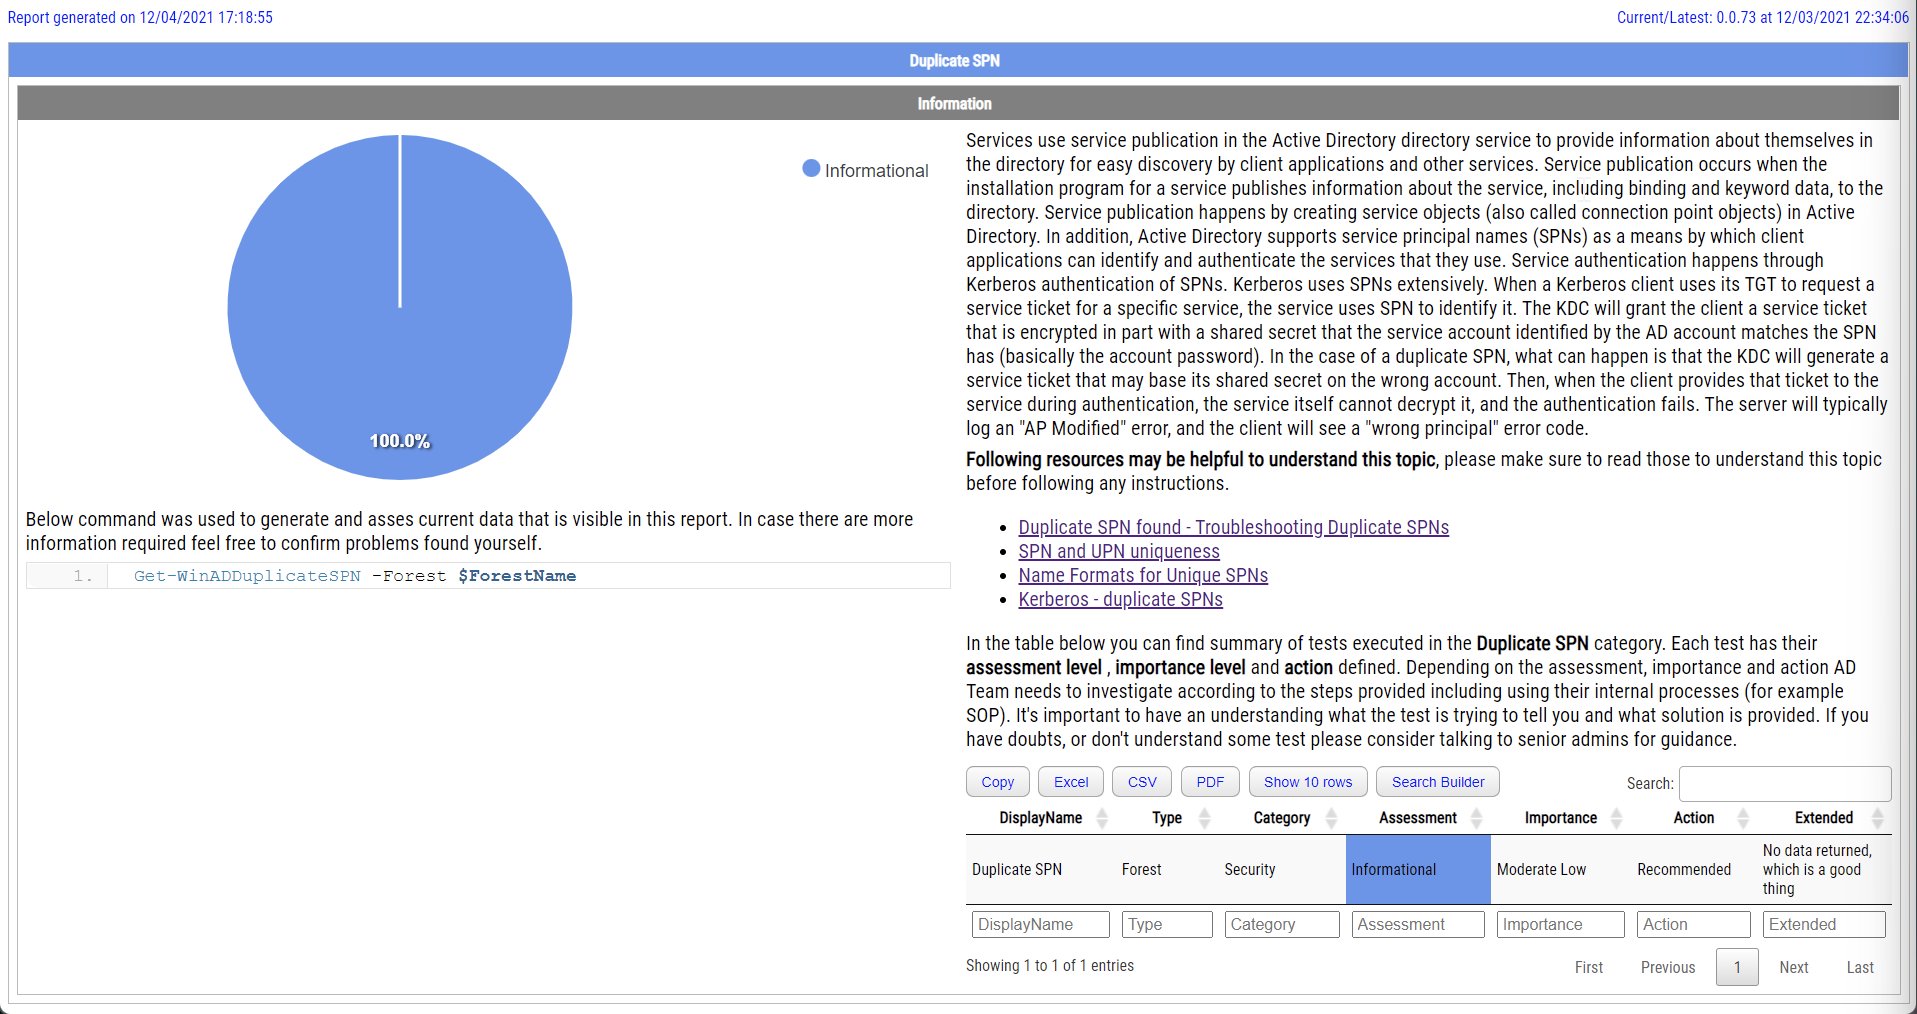This screenshot has width=1917, height=1014.
Task: Click sort icon beside Action header
Action: (1743, 818)
